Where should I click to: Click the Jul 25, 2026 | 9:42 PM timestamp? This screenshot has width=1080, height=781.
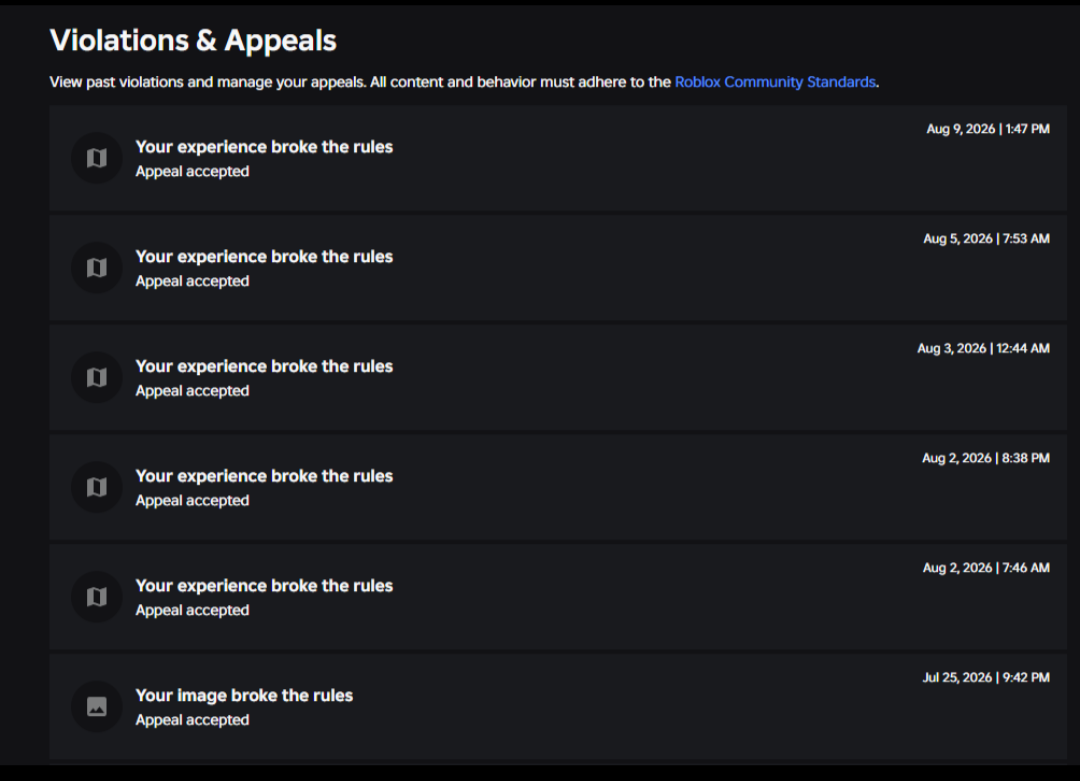click(x=986, y=677)
